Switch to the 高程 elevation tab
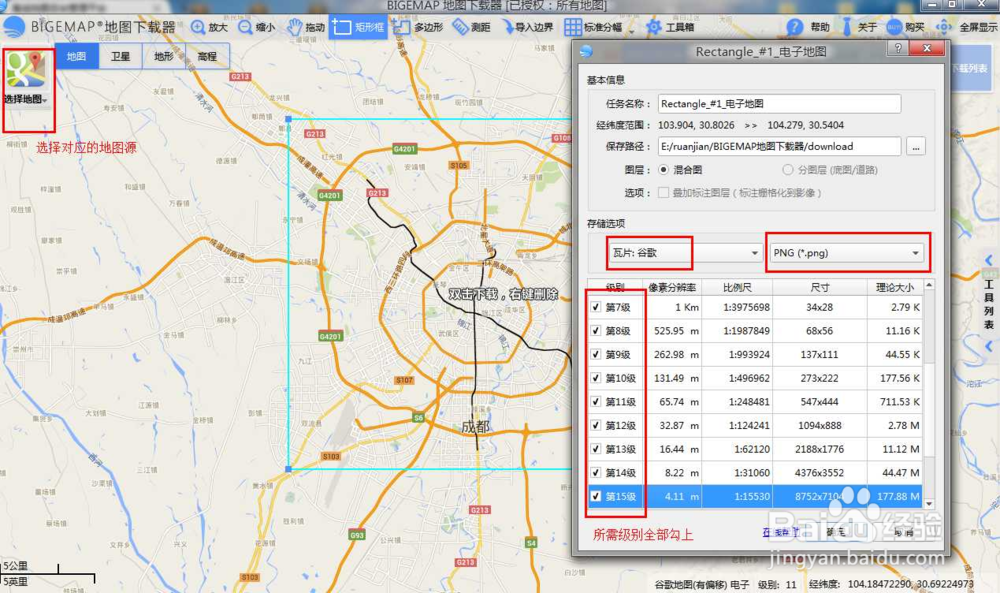 pos(205,56)
